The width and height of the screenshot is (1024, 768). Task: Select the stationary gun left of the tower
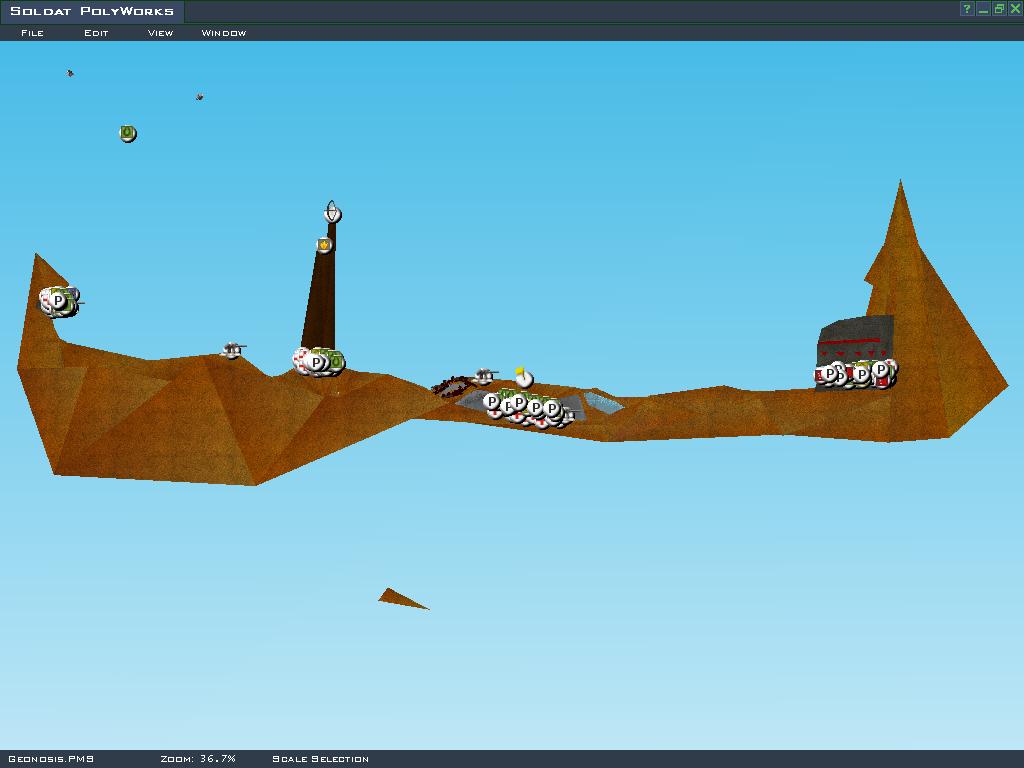[x=232, y=350]
